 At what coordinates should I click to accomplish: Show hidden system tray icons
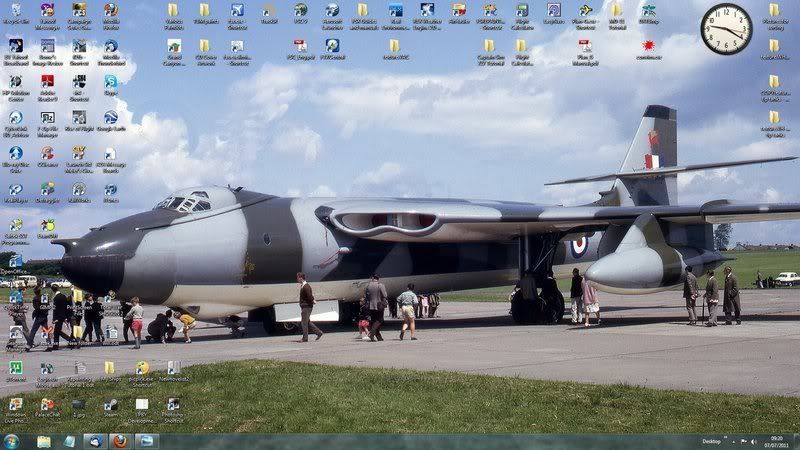click(733, 442)
